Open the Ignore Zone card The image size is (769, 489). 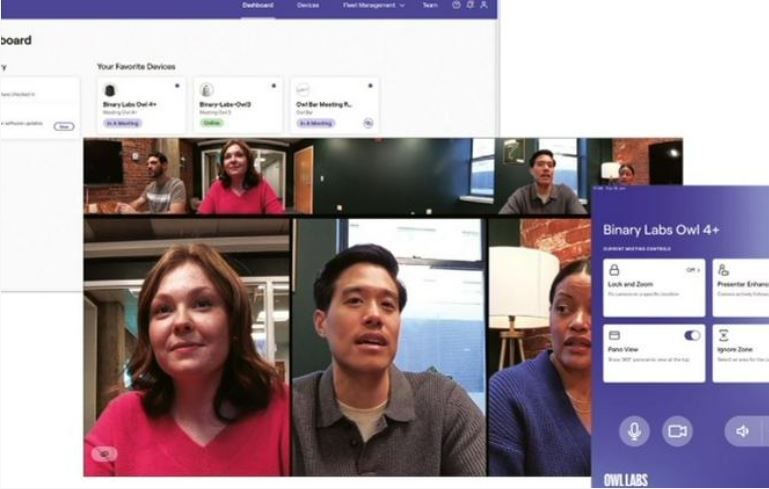click(741, 353)
